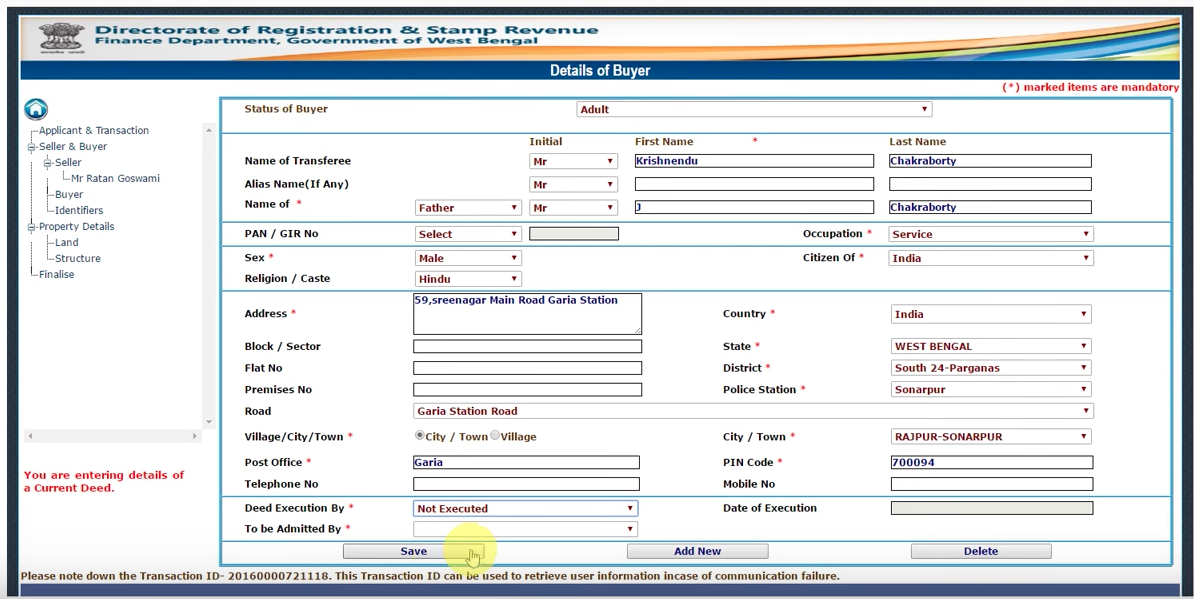The width and height of the screenshot is (1194, 599).
Task: Open Road dropdown showing Garia Station Road
Action: 753,411
